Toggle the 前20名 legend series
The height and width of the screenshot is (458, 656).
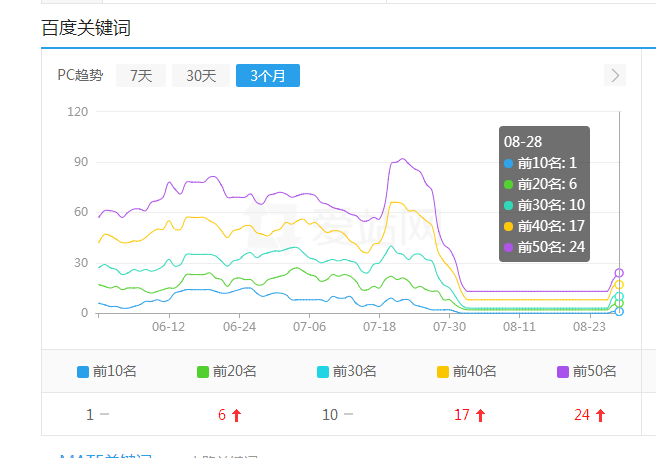click(x=227, y=371)
